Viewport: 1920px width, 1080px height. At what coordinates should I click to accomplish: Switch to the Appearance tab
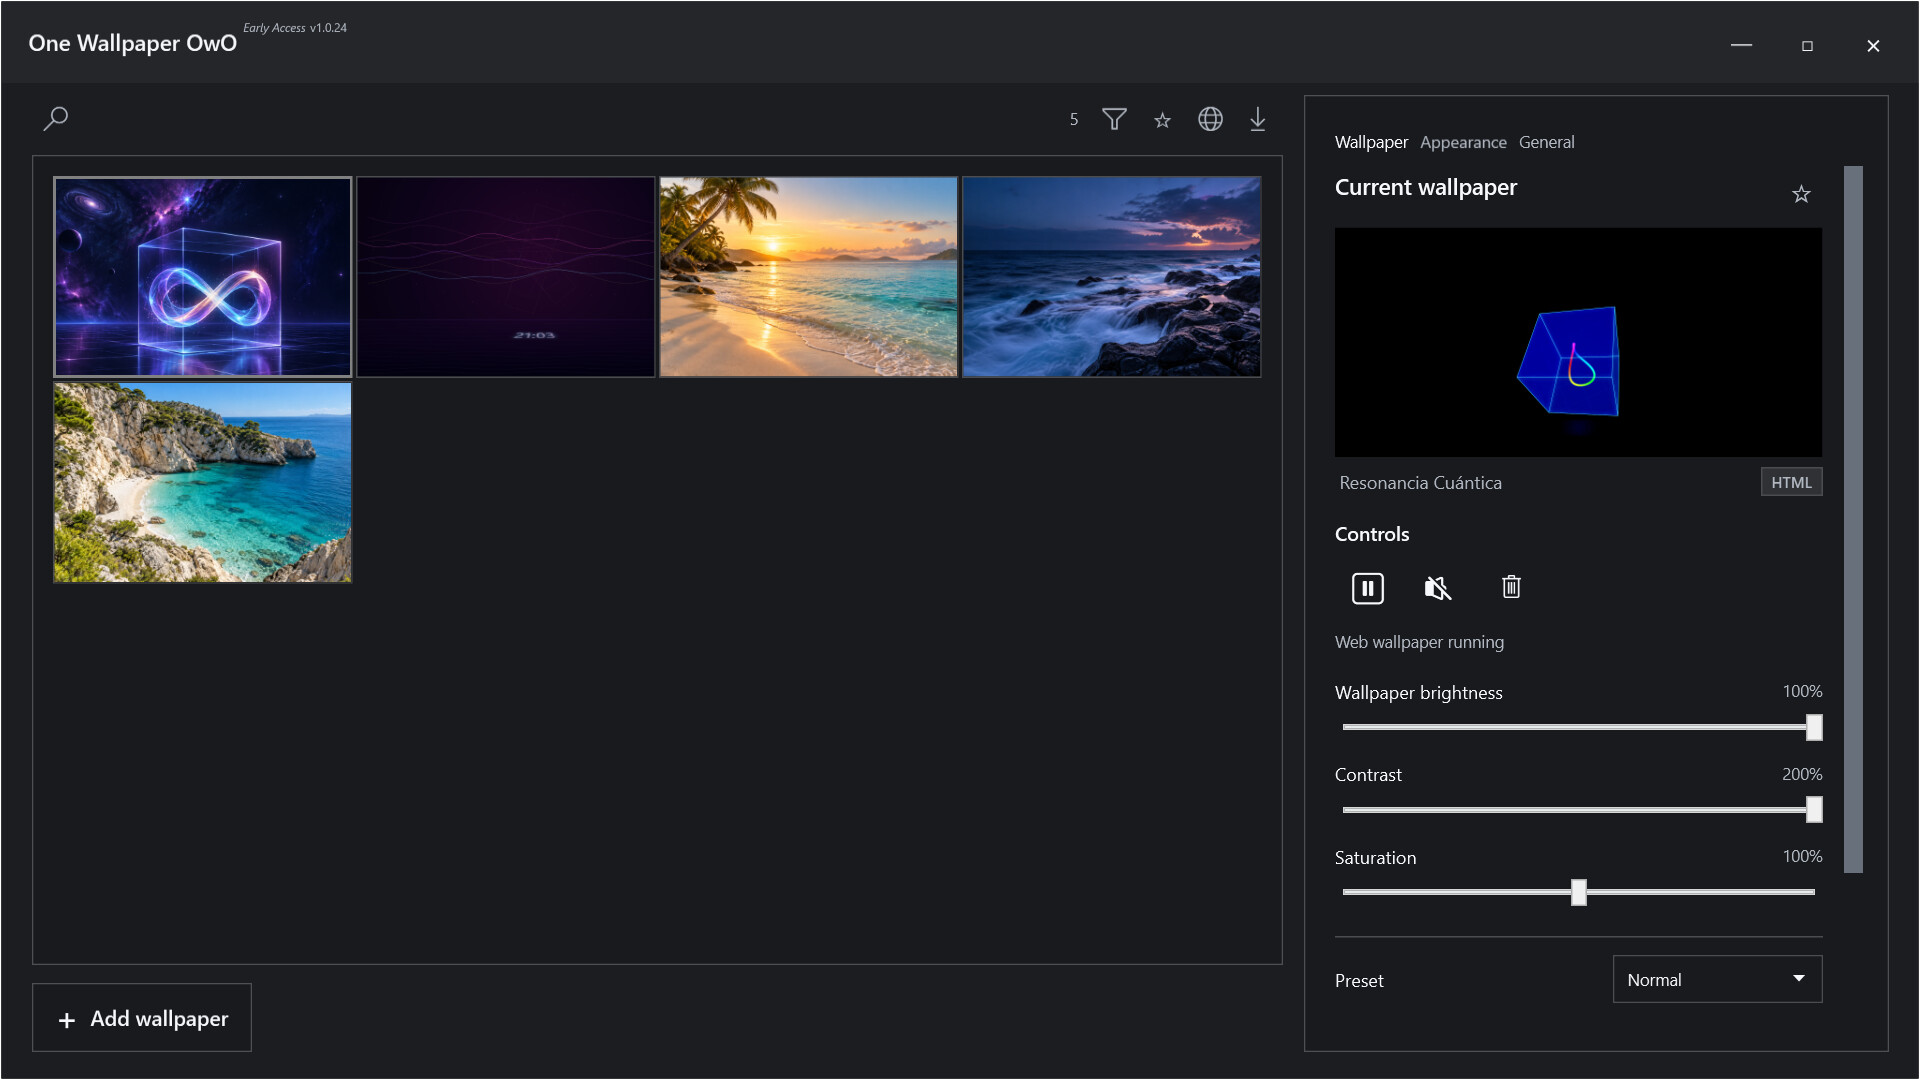[1463, 142]
